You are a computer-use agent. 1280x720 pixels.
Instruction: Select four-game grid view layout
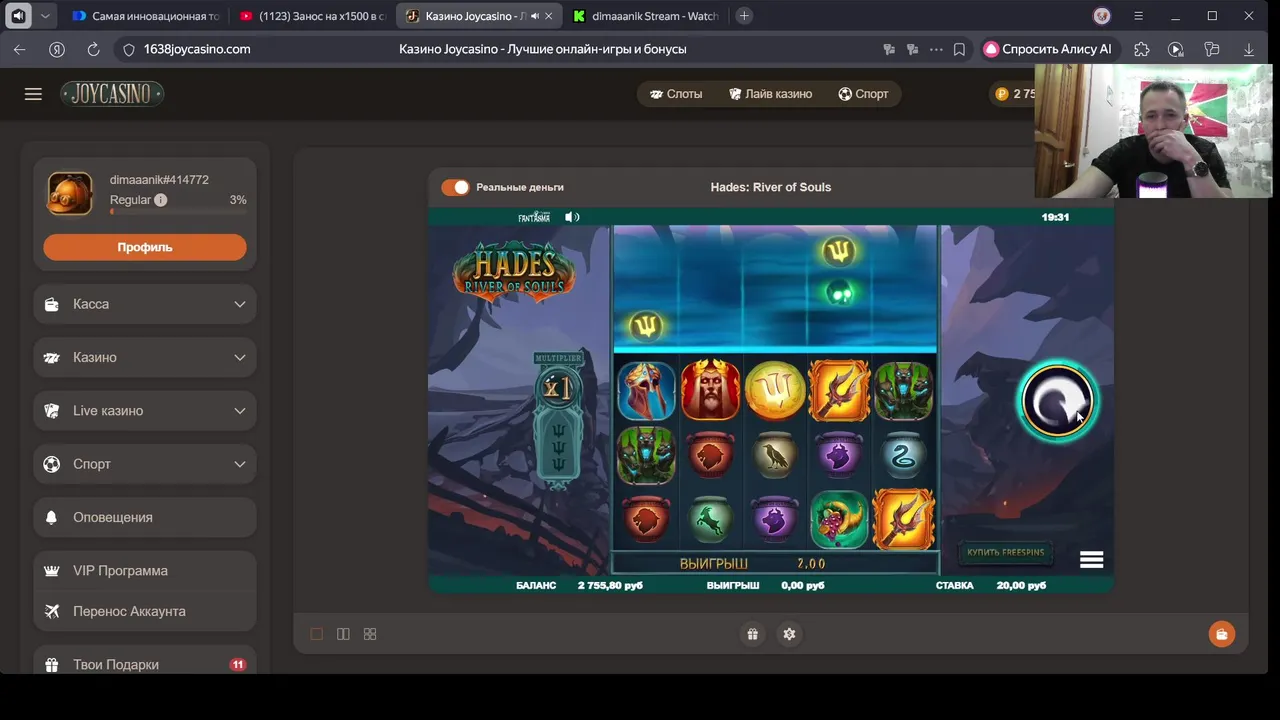pyautogui.click(x=370, y=634)
